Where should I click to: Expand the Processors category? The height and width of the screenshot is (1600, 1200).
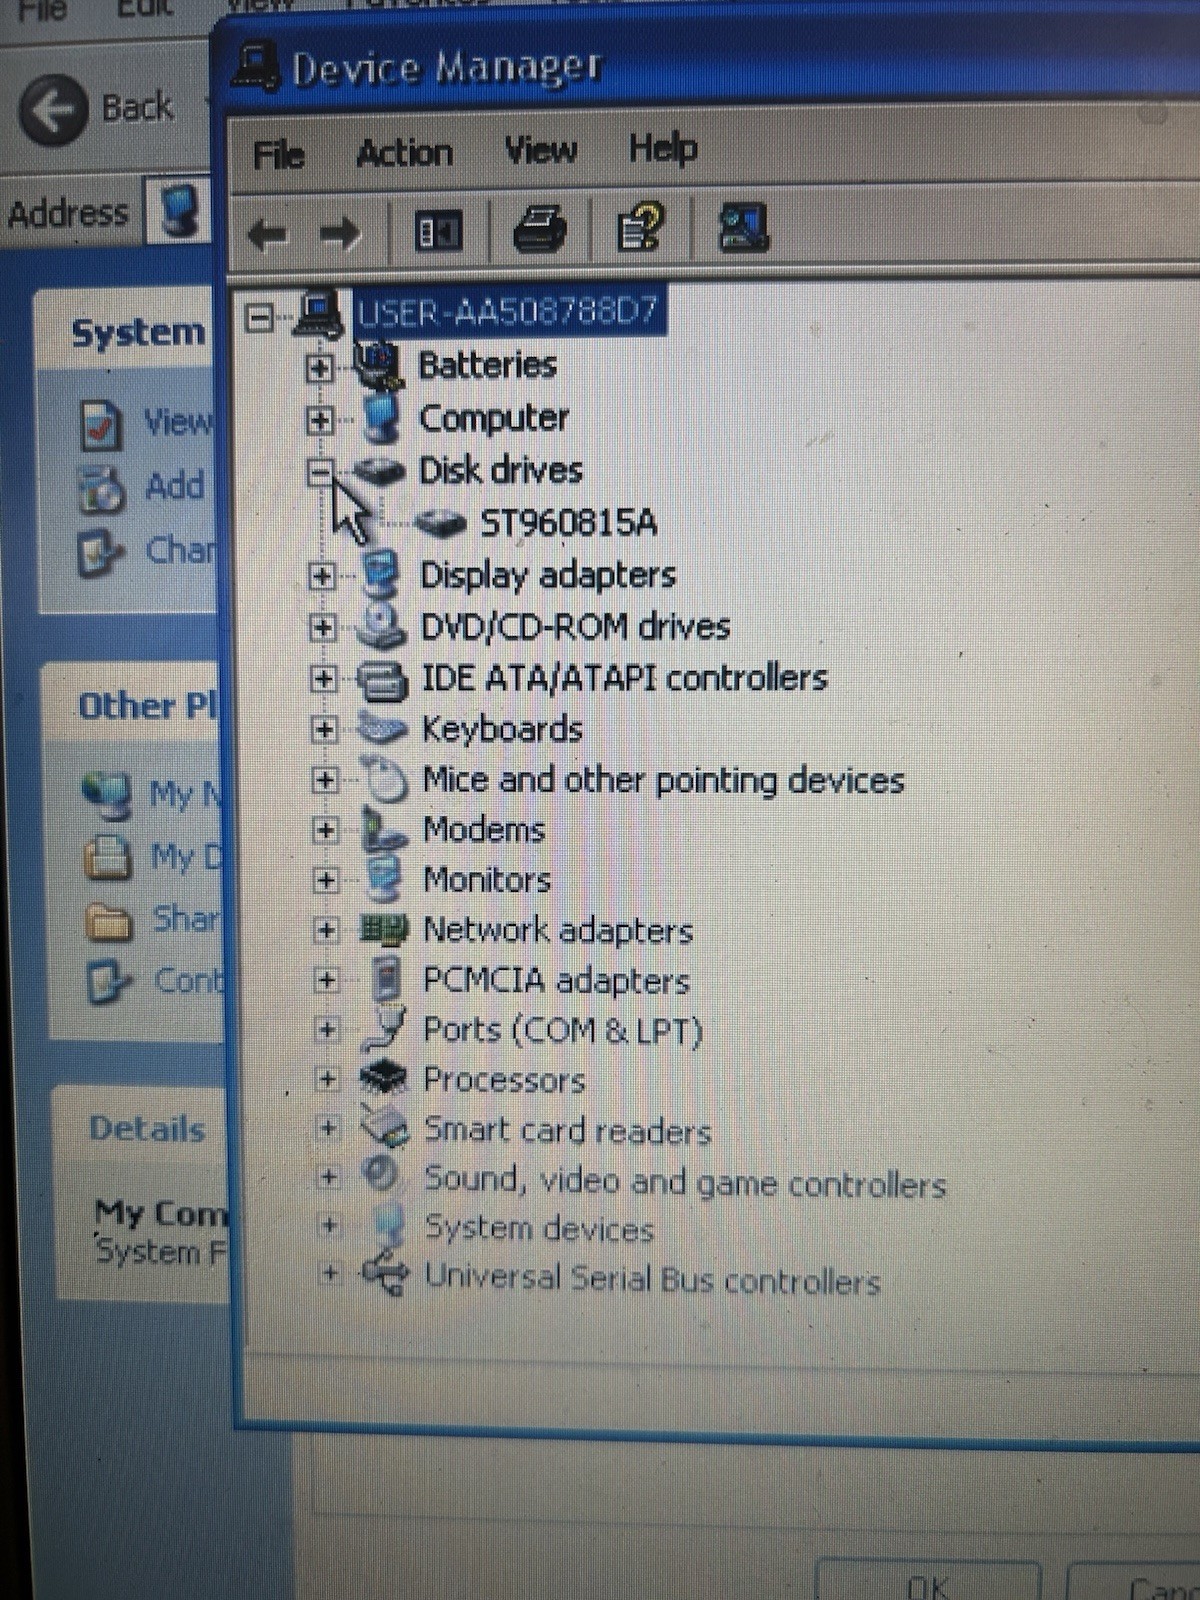point(327,1079)
